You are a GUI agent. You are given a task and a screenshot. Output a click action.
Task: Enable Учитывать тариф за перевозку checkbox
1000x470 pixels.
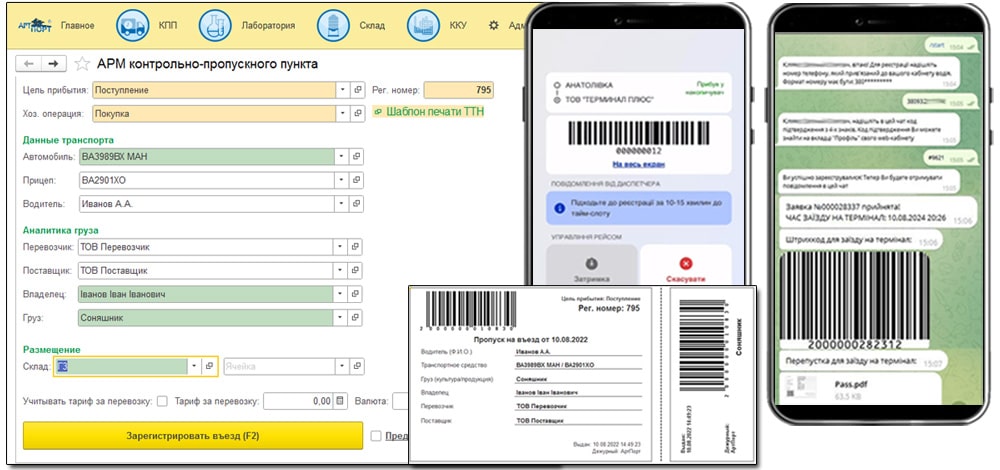tap(162, 402)
